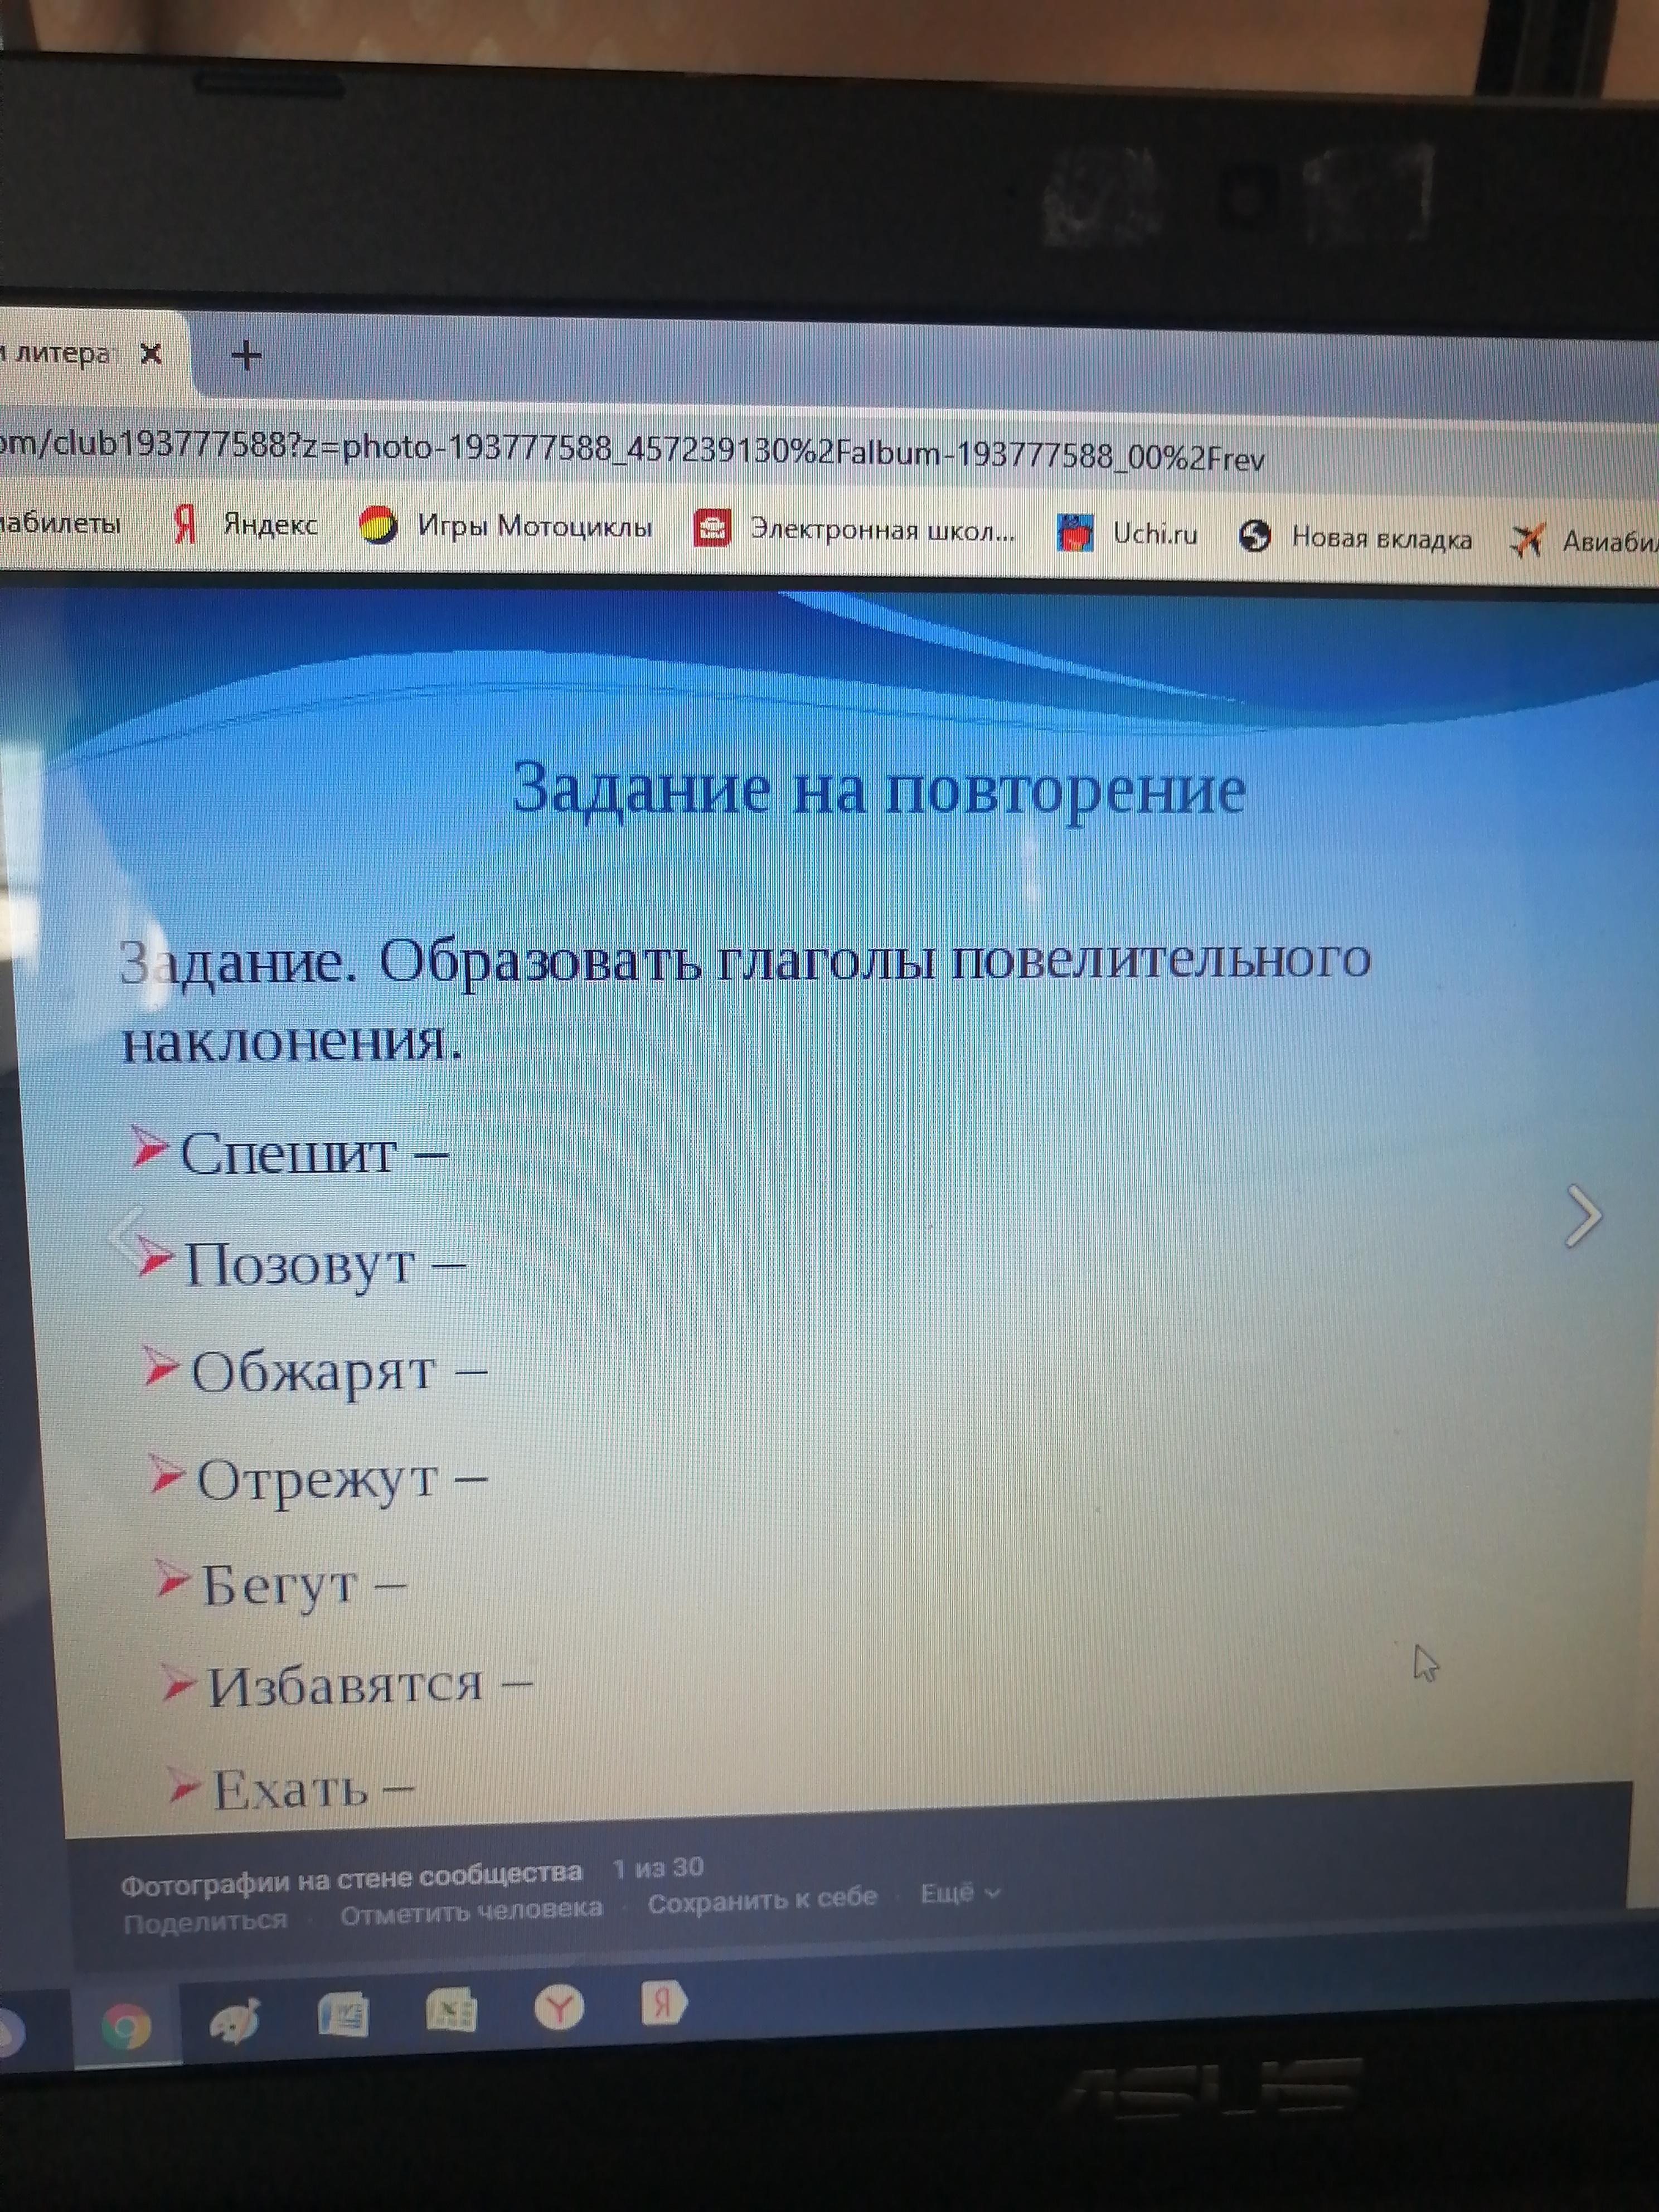
Task: Click the Поделиться link
Action: [x=205, y=1922]
